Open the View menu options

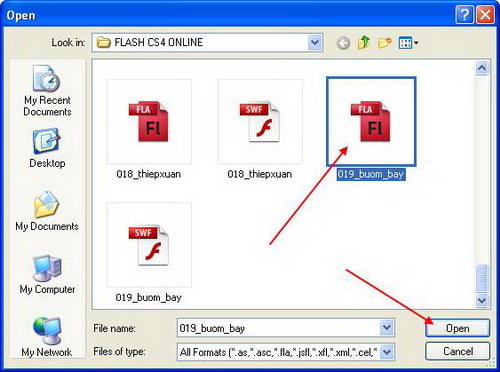pos(408,43)
